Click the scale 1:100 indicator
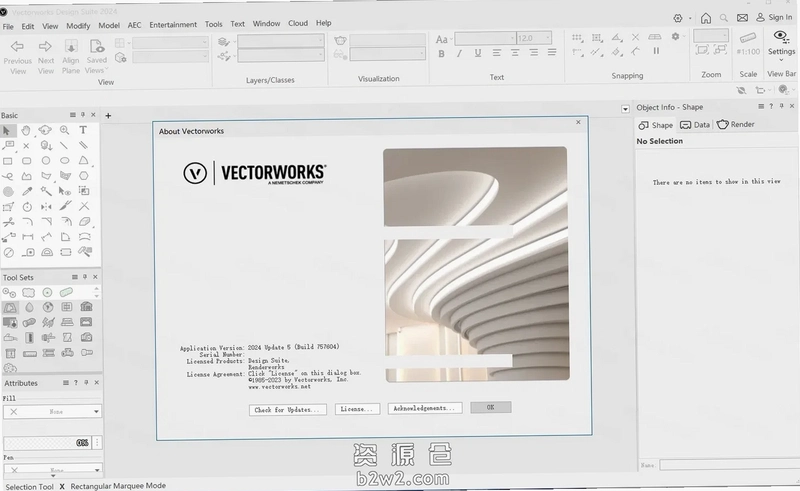This screenshot has width=800, height=491. (x=748, y=52)
